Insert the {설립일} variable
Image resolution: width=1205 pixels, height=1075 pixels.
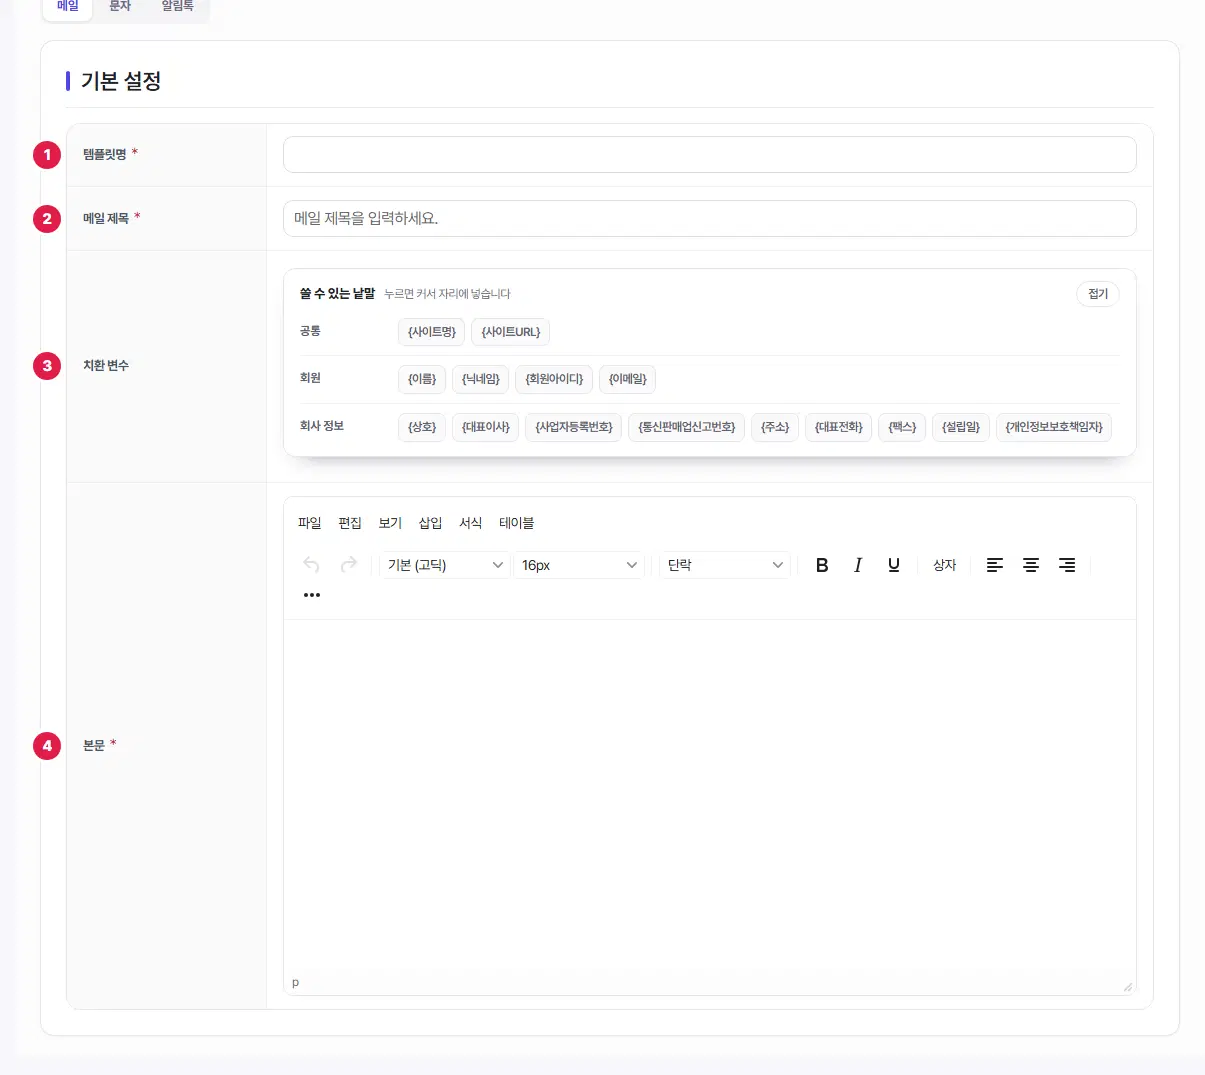pos(961,427)
